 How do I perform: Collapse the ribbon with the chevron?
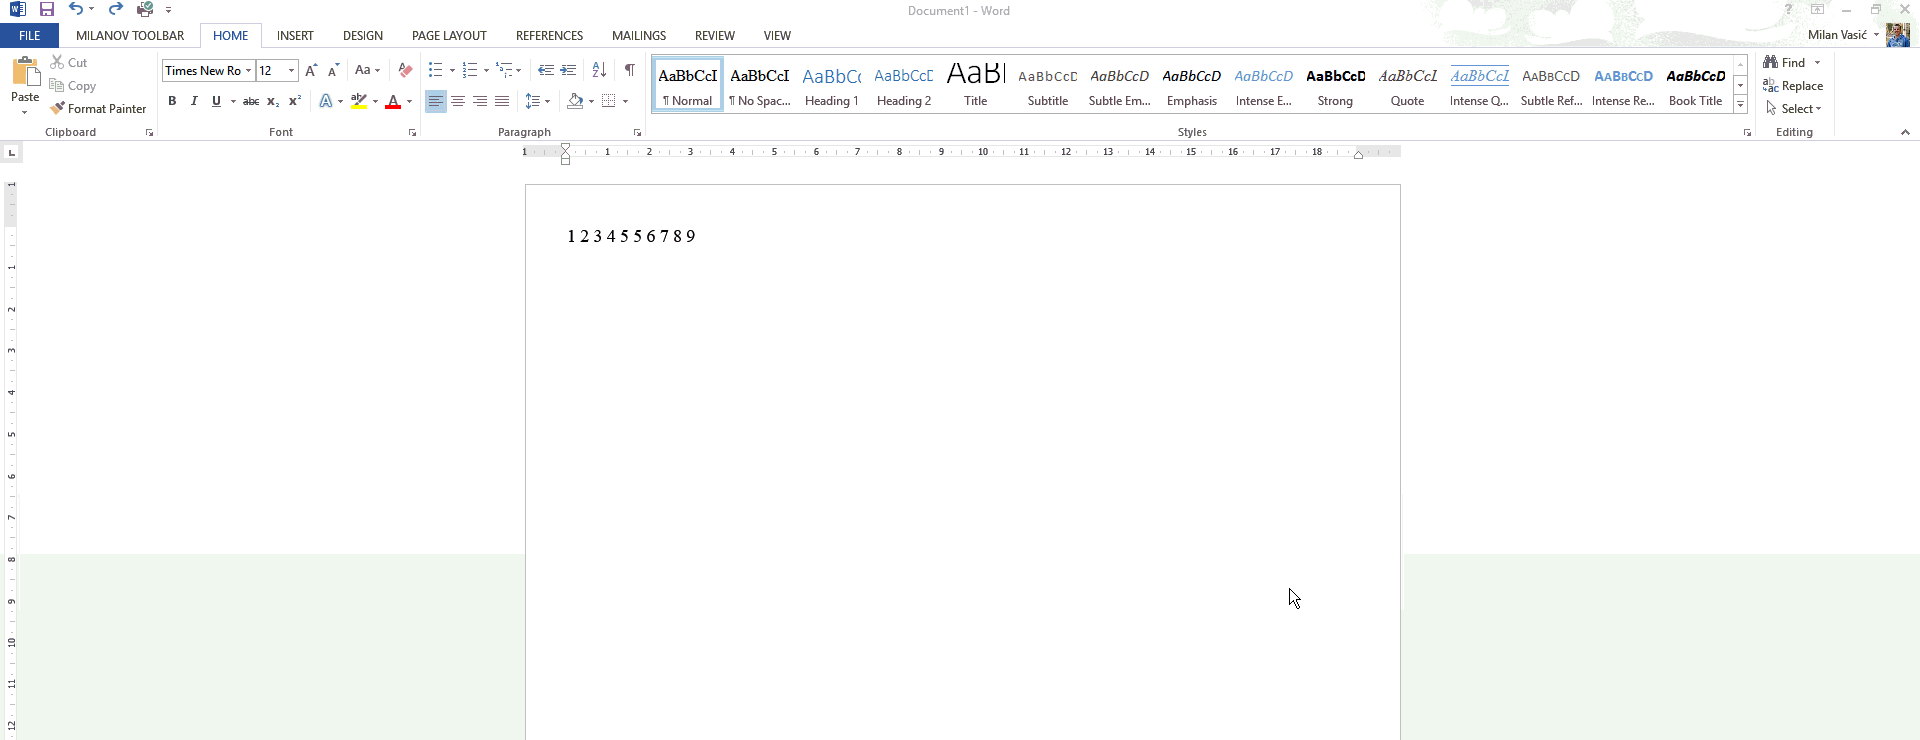1905,132
